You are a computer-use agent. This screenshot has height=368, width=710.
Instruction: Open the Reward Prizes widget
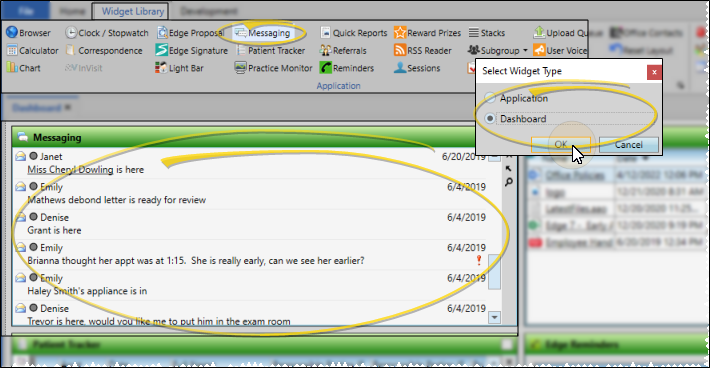tap(427, 33)
